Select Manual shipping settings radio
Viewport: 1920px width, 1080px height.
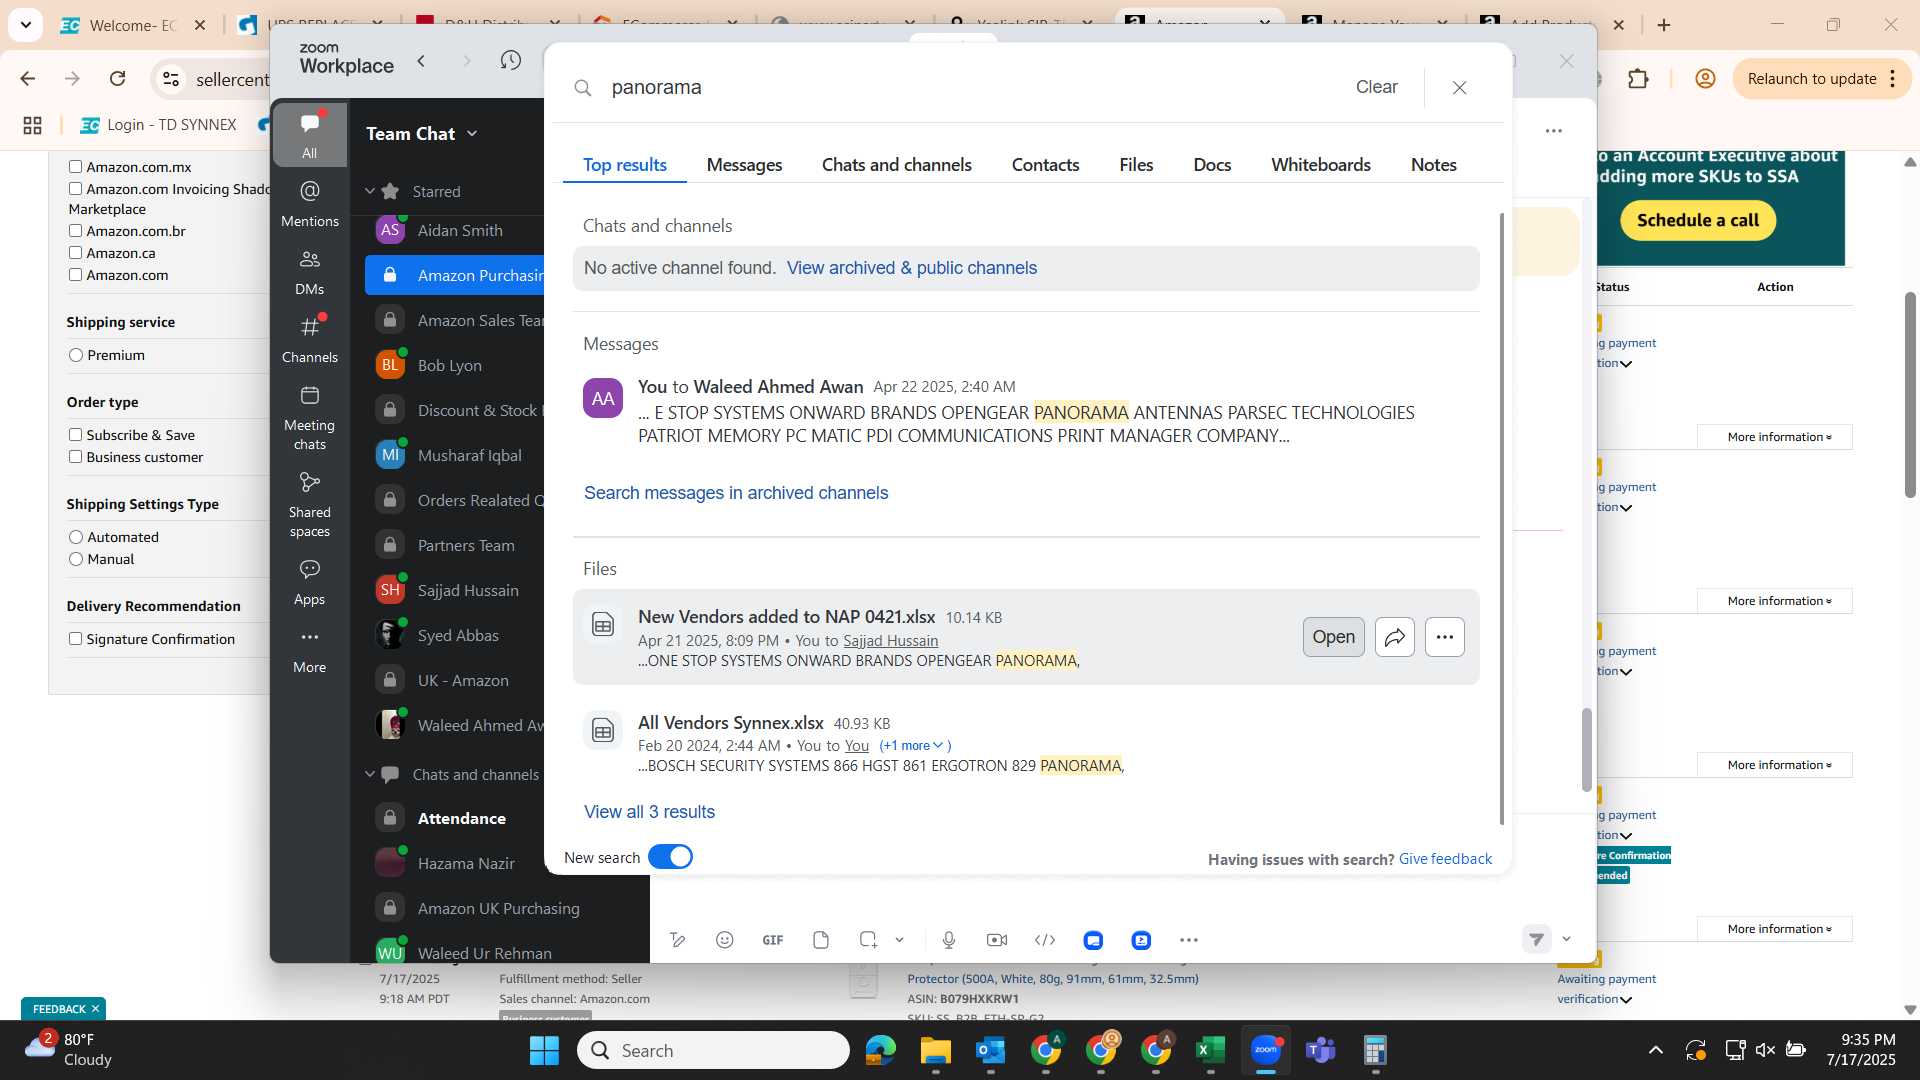76,559
